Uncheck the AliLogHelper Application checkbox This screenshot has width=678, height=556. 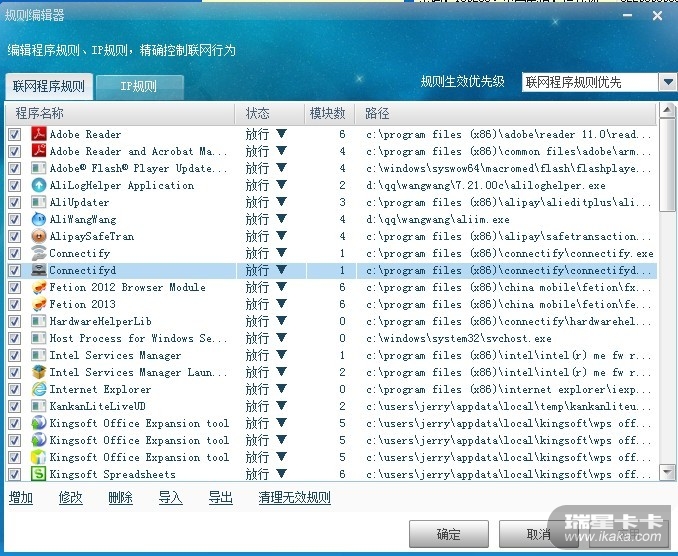[14, 185]
